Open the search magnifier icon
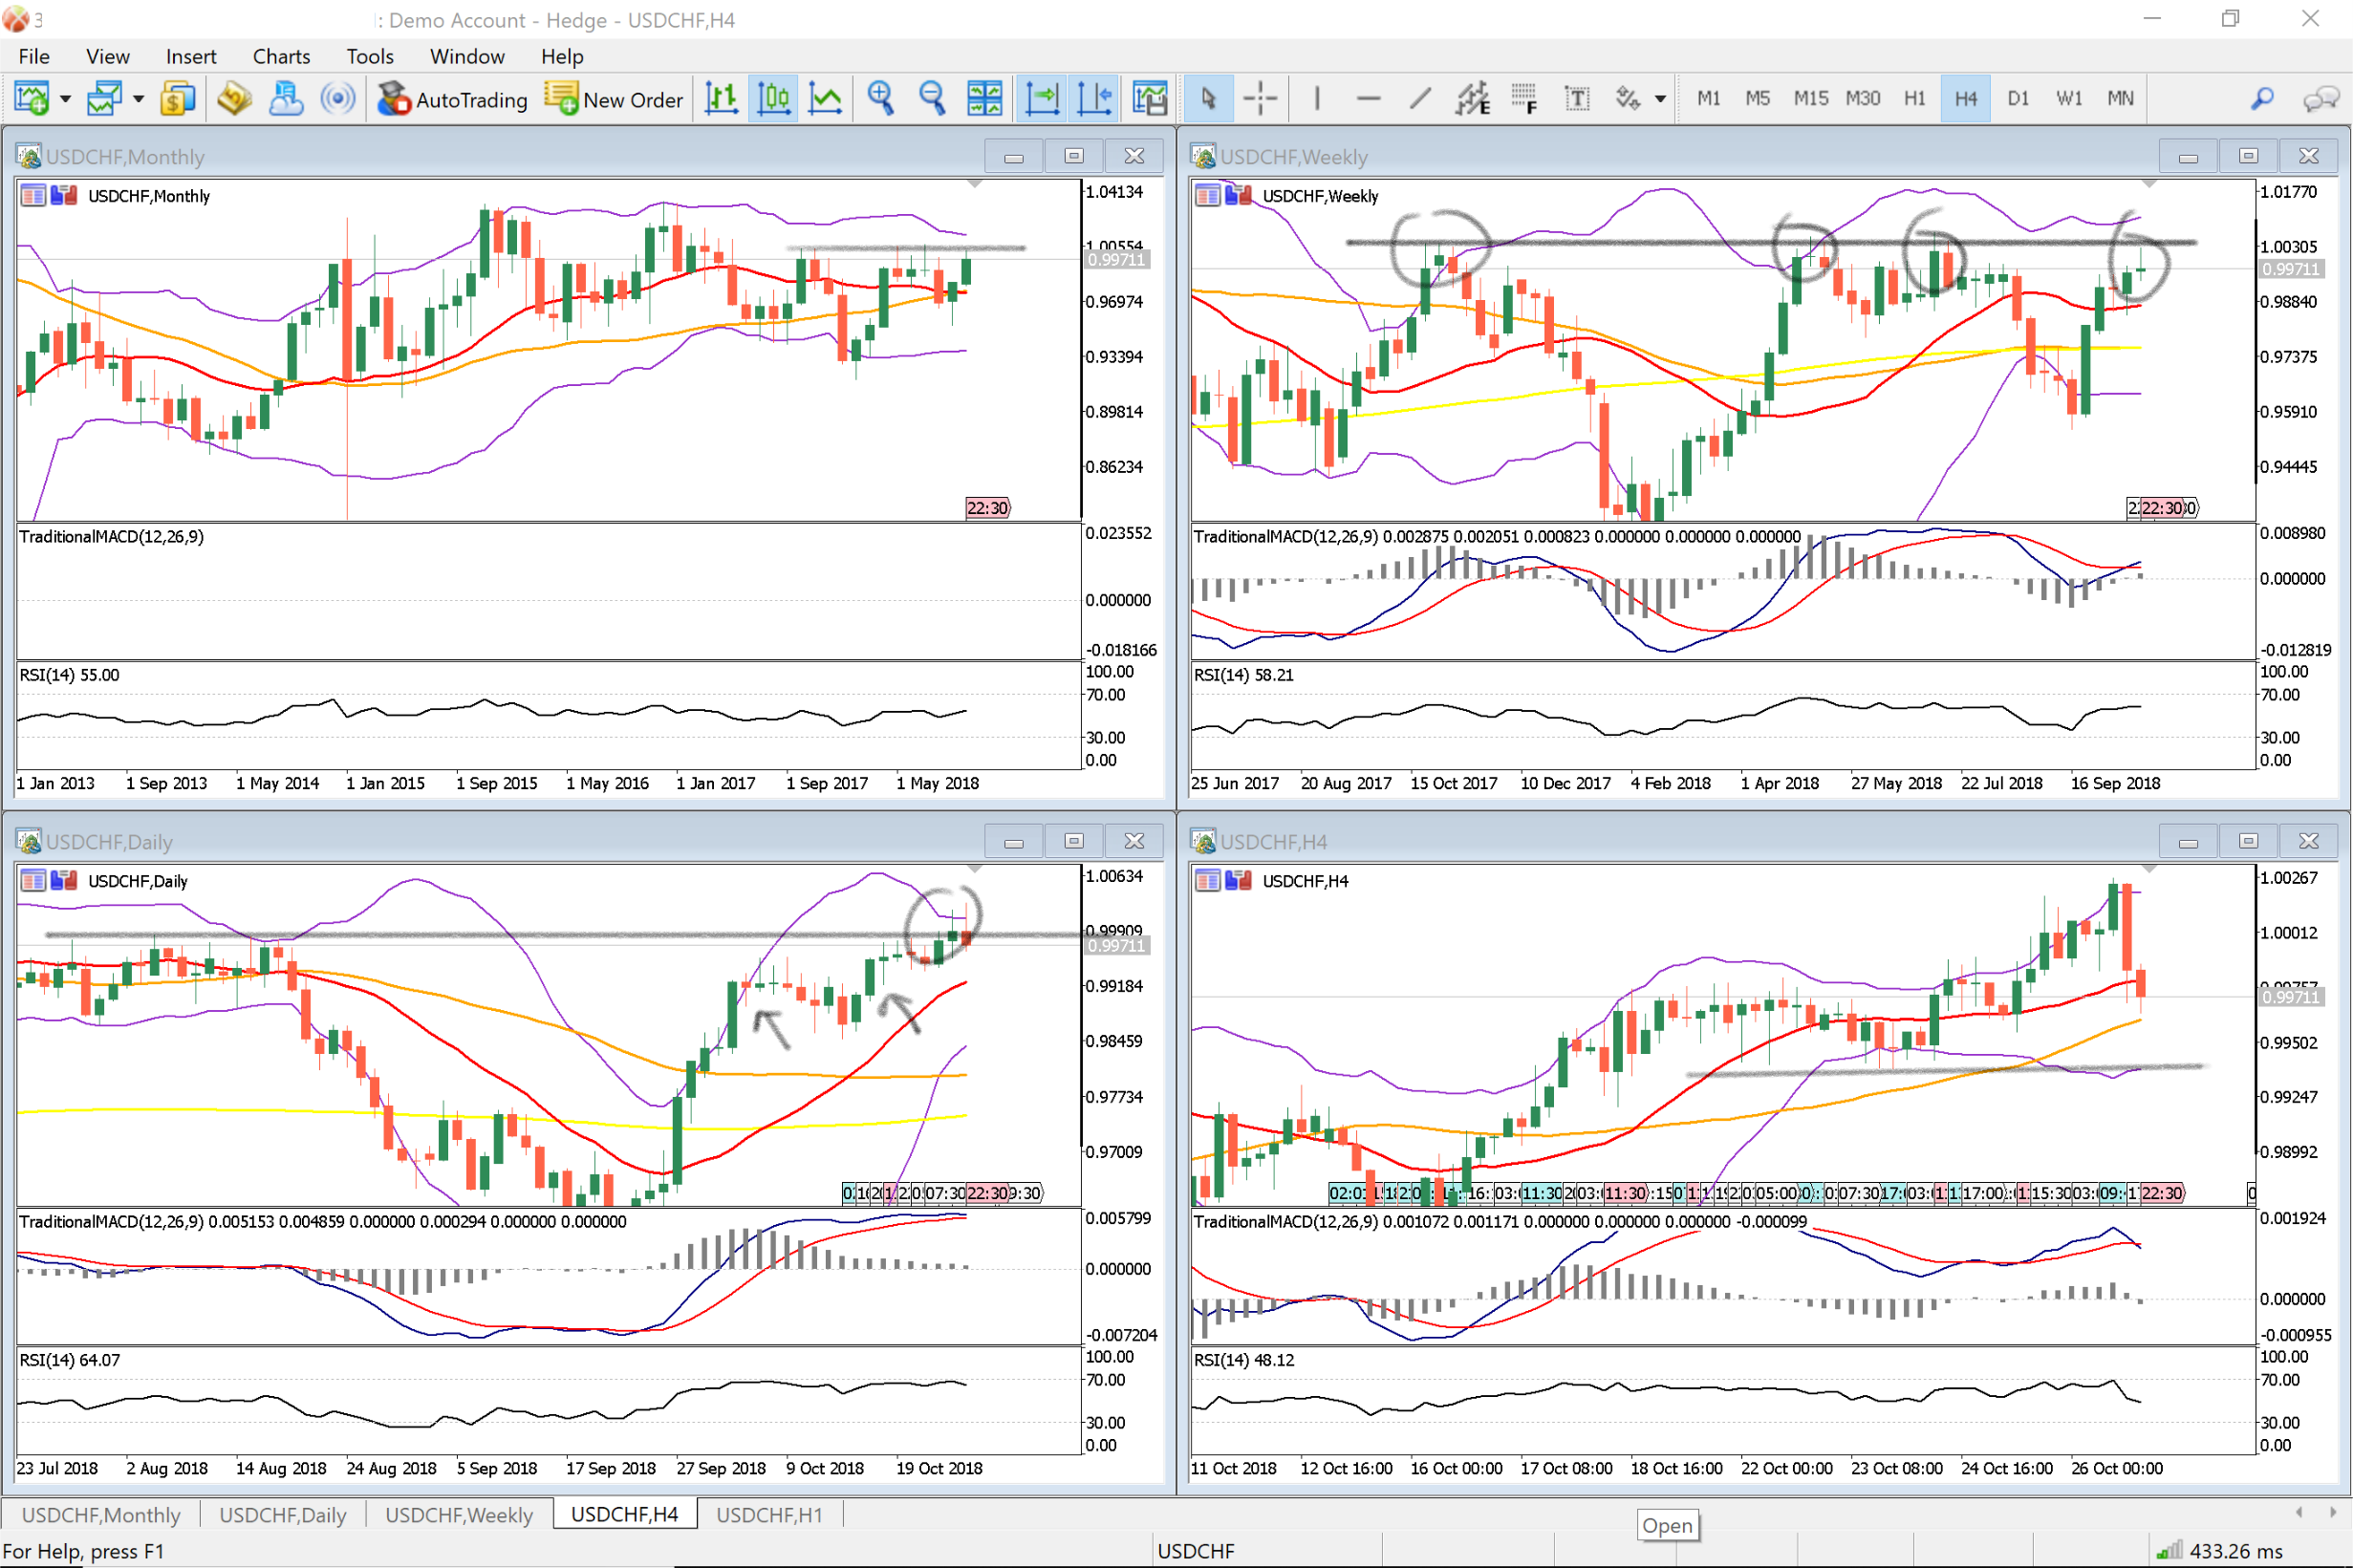The image size is (2353, 1568). 2262,98
